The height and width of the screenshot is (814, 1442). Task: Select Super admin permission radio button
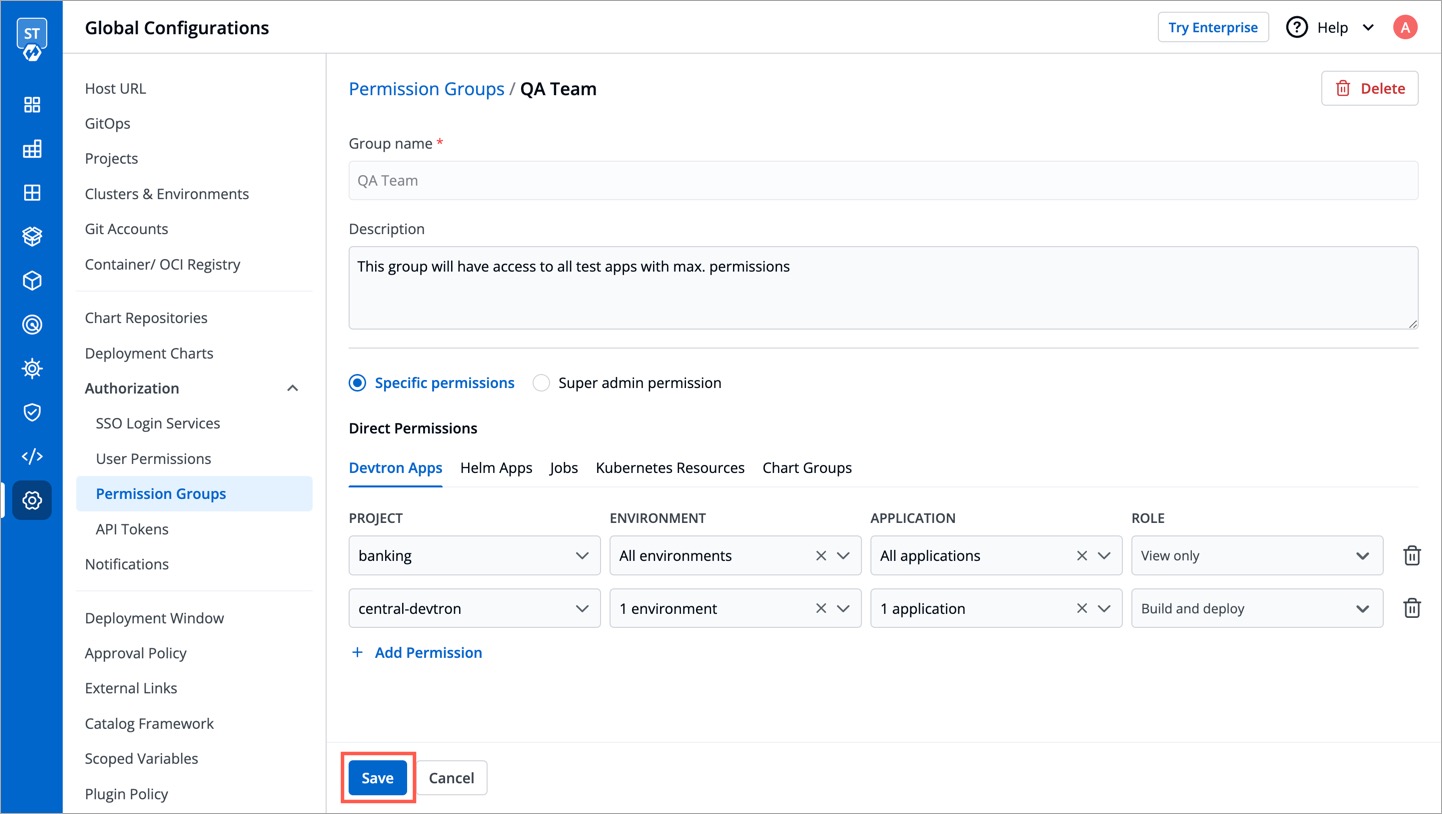pos(541,383)
